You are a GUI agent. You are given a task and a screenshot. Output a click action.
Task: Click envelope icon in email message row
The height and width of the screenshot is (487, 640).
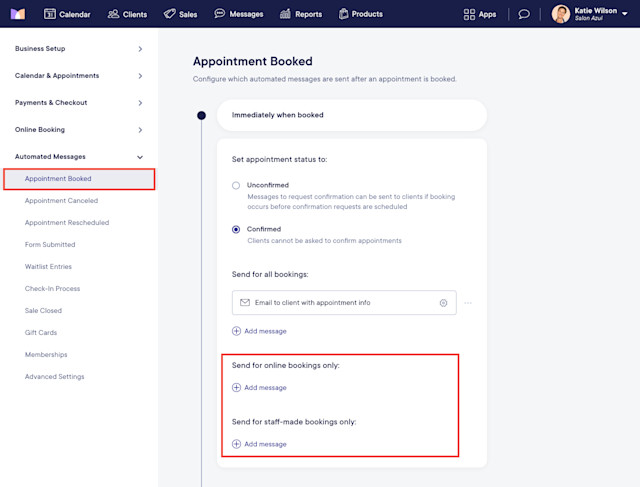[x=245, y=302]
